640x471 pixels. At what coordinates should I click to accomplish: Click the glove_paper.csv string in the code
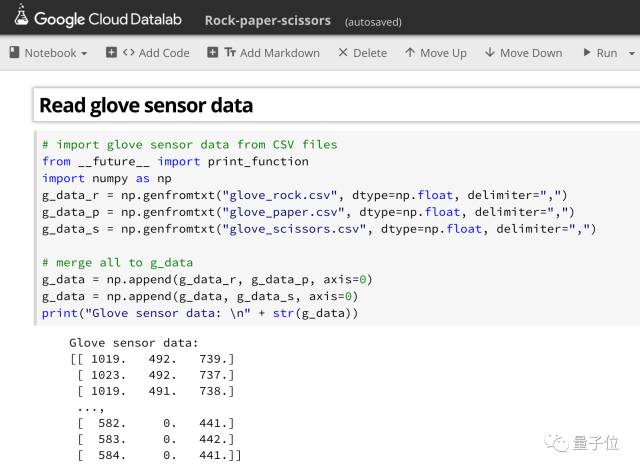tap(283, 212)
